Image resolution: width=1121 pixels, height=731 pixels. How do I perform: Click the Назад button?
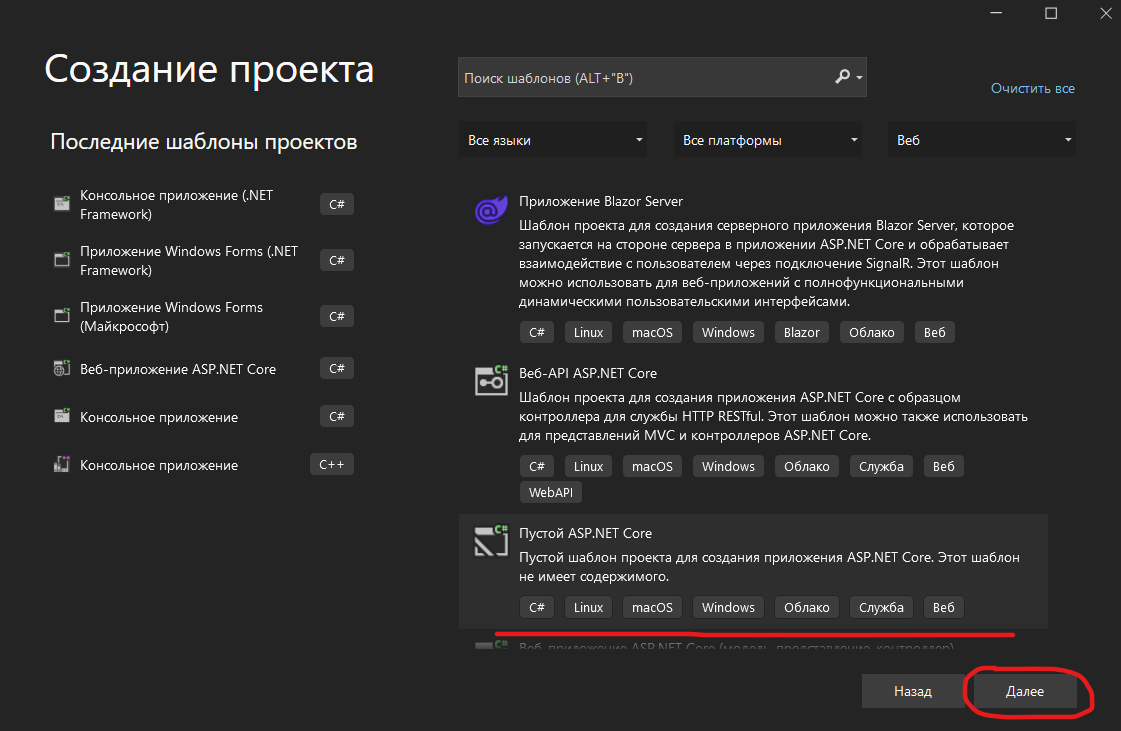click(913, 691)
